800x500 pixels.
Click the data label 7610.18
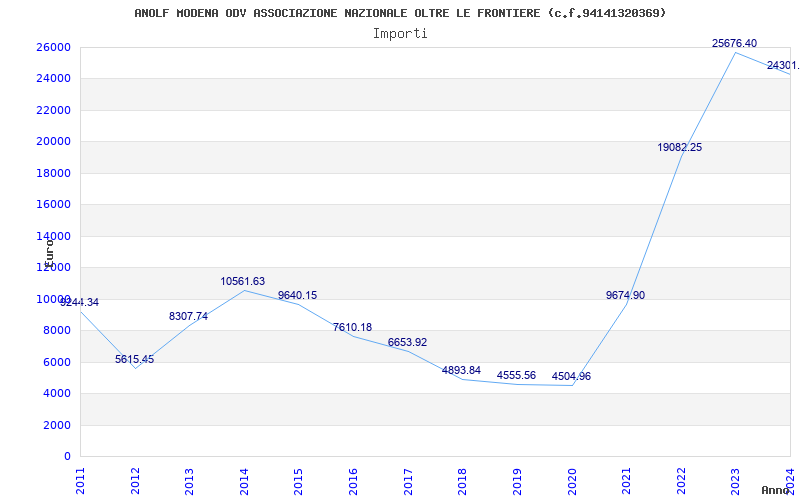[353, 328]
